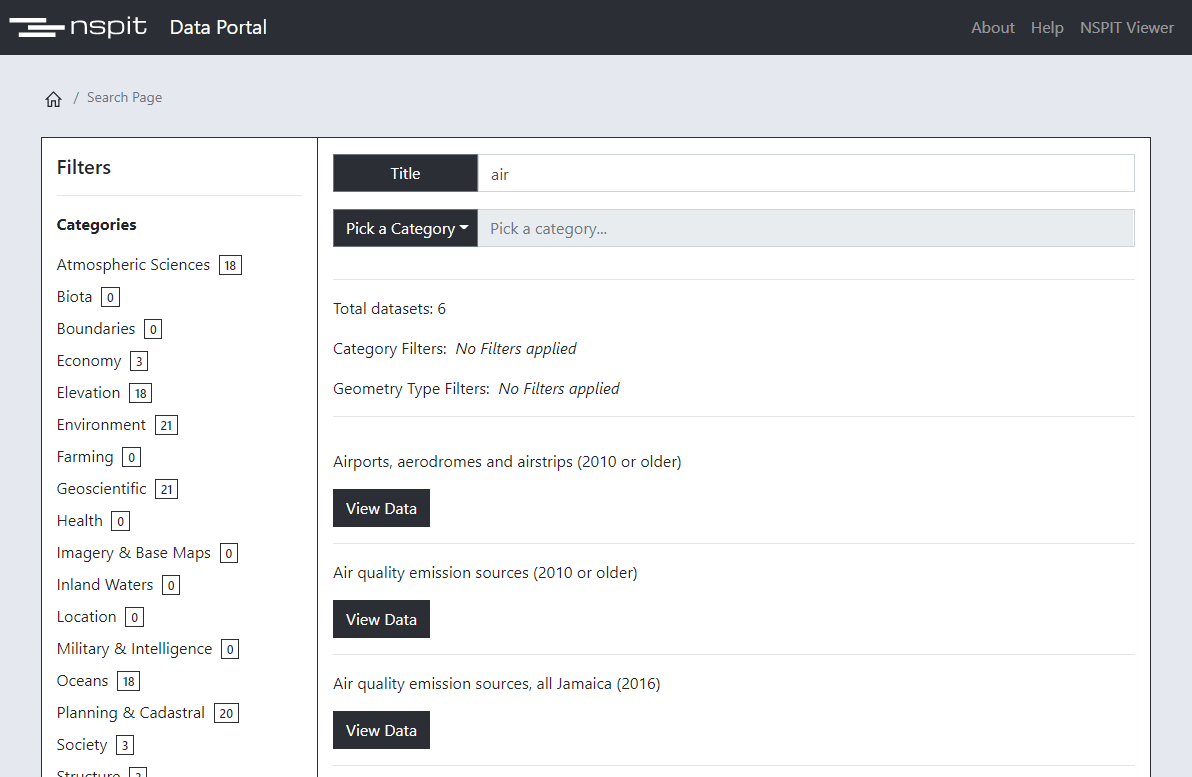View Data for Air quality emission sources 2010
The width and height of the screenshot is (1192, 777).
pos(381,619)
